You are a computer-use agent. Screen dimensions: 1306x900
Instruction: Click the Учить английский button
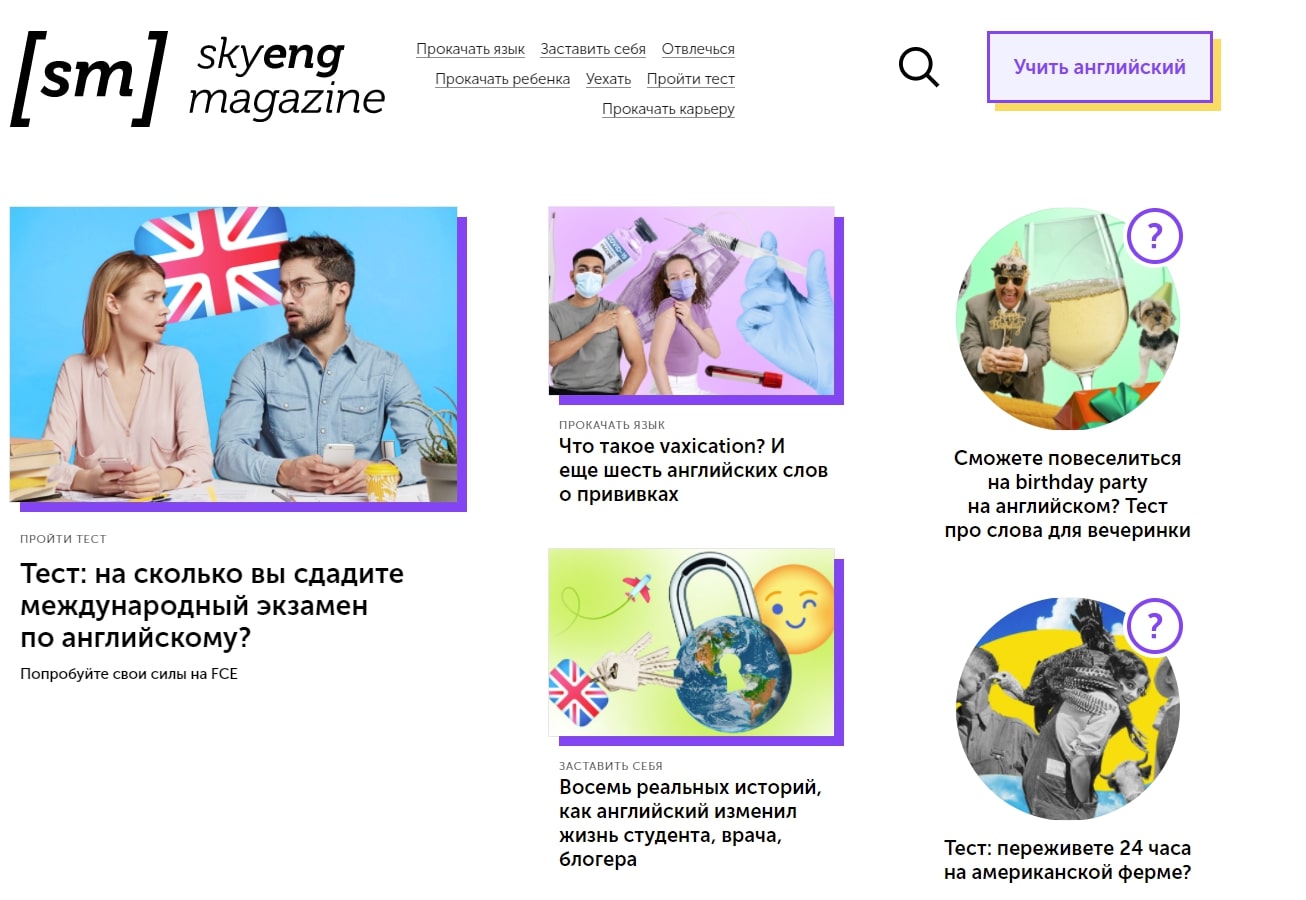pos(1100,67)
